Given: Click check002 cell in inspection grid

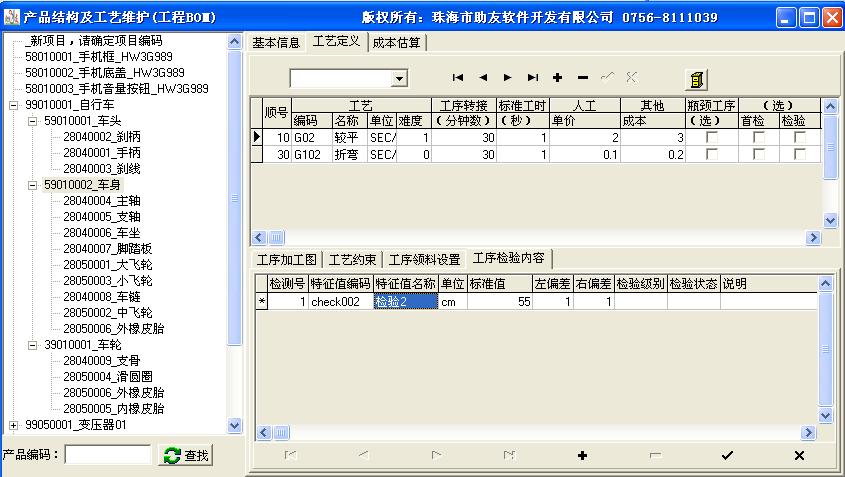Looking at the screenshot, I should coord(341,302).
